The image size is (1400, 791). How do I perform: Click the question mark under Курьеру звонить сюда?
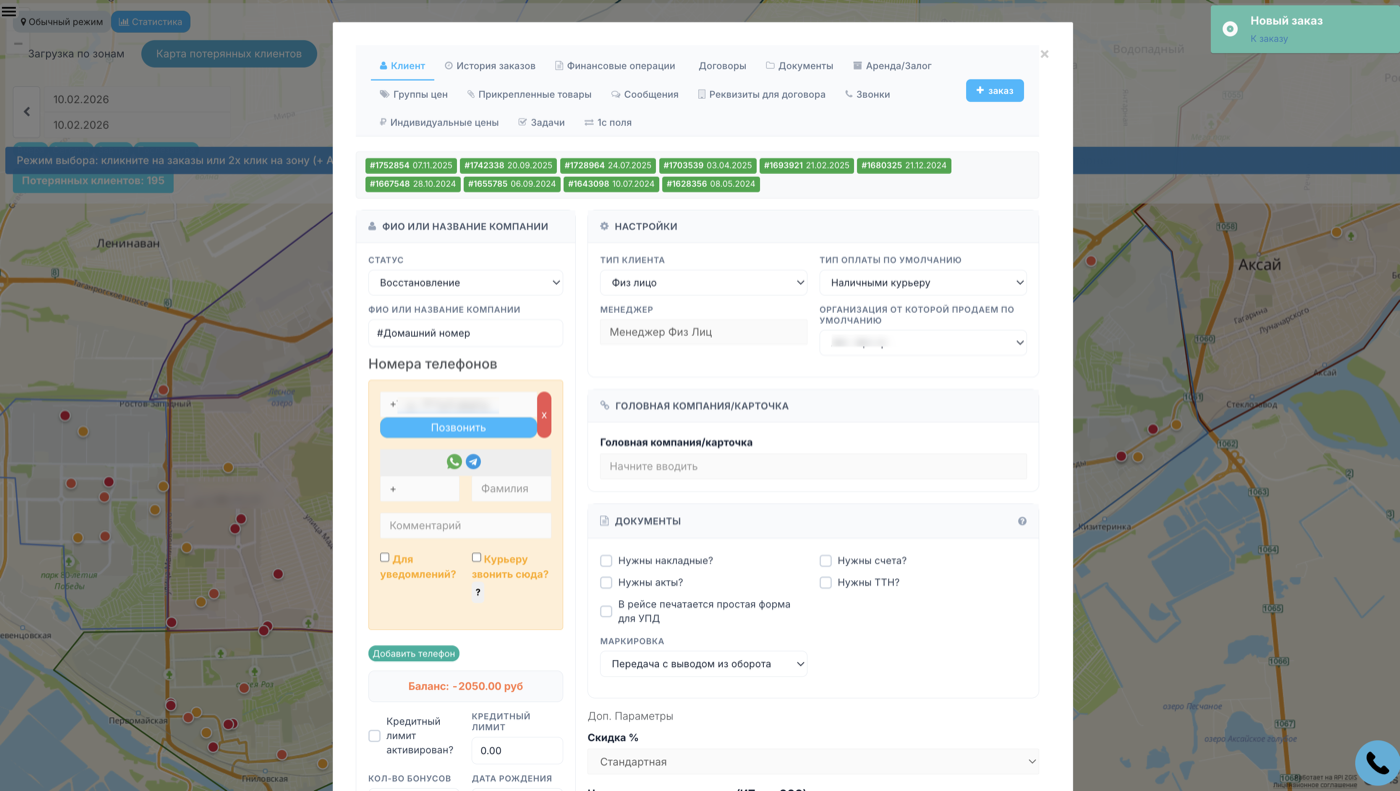(x=476, y=591)
